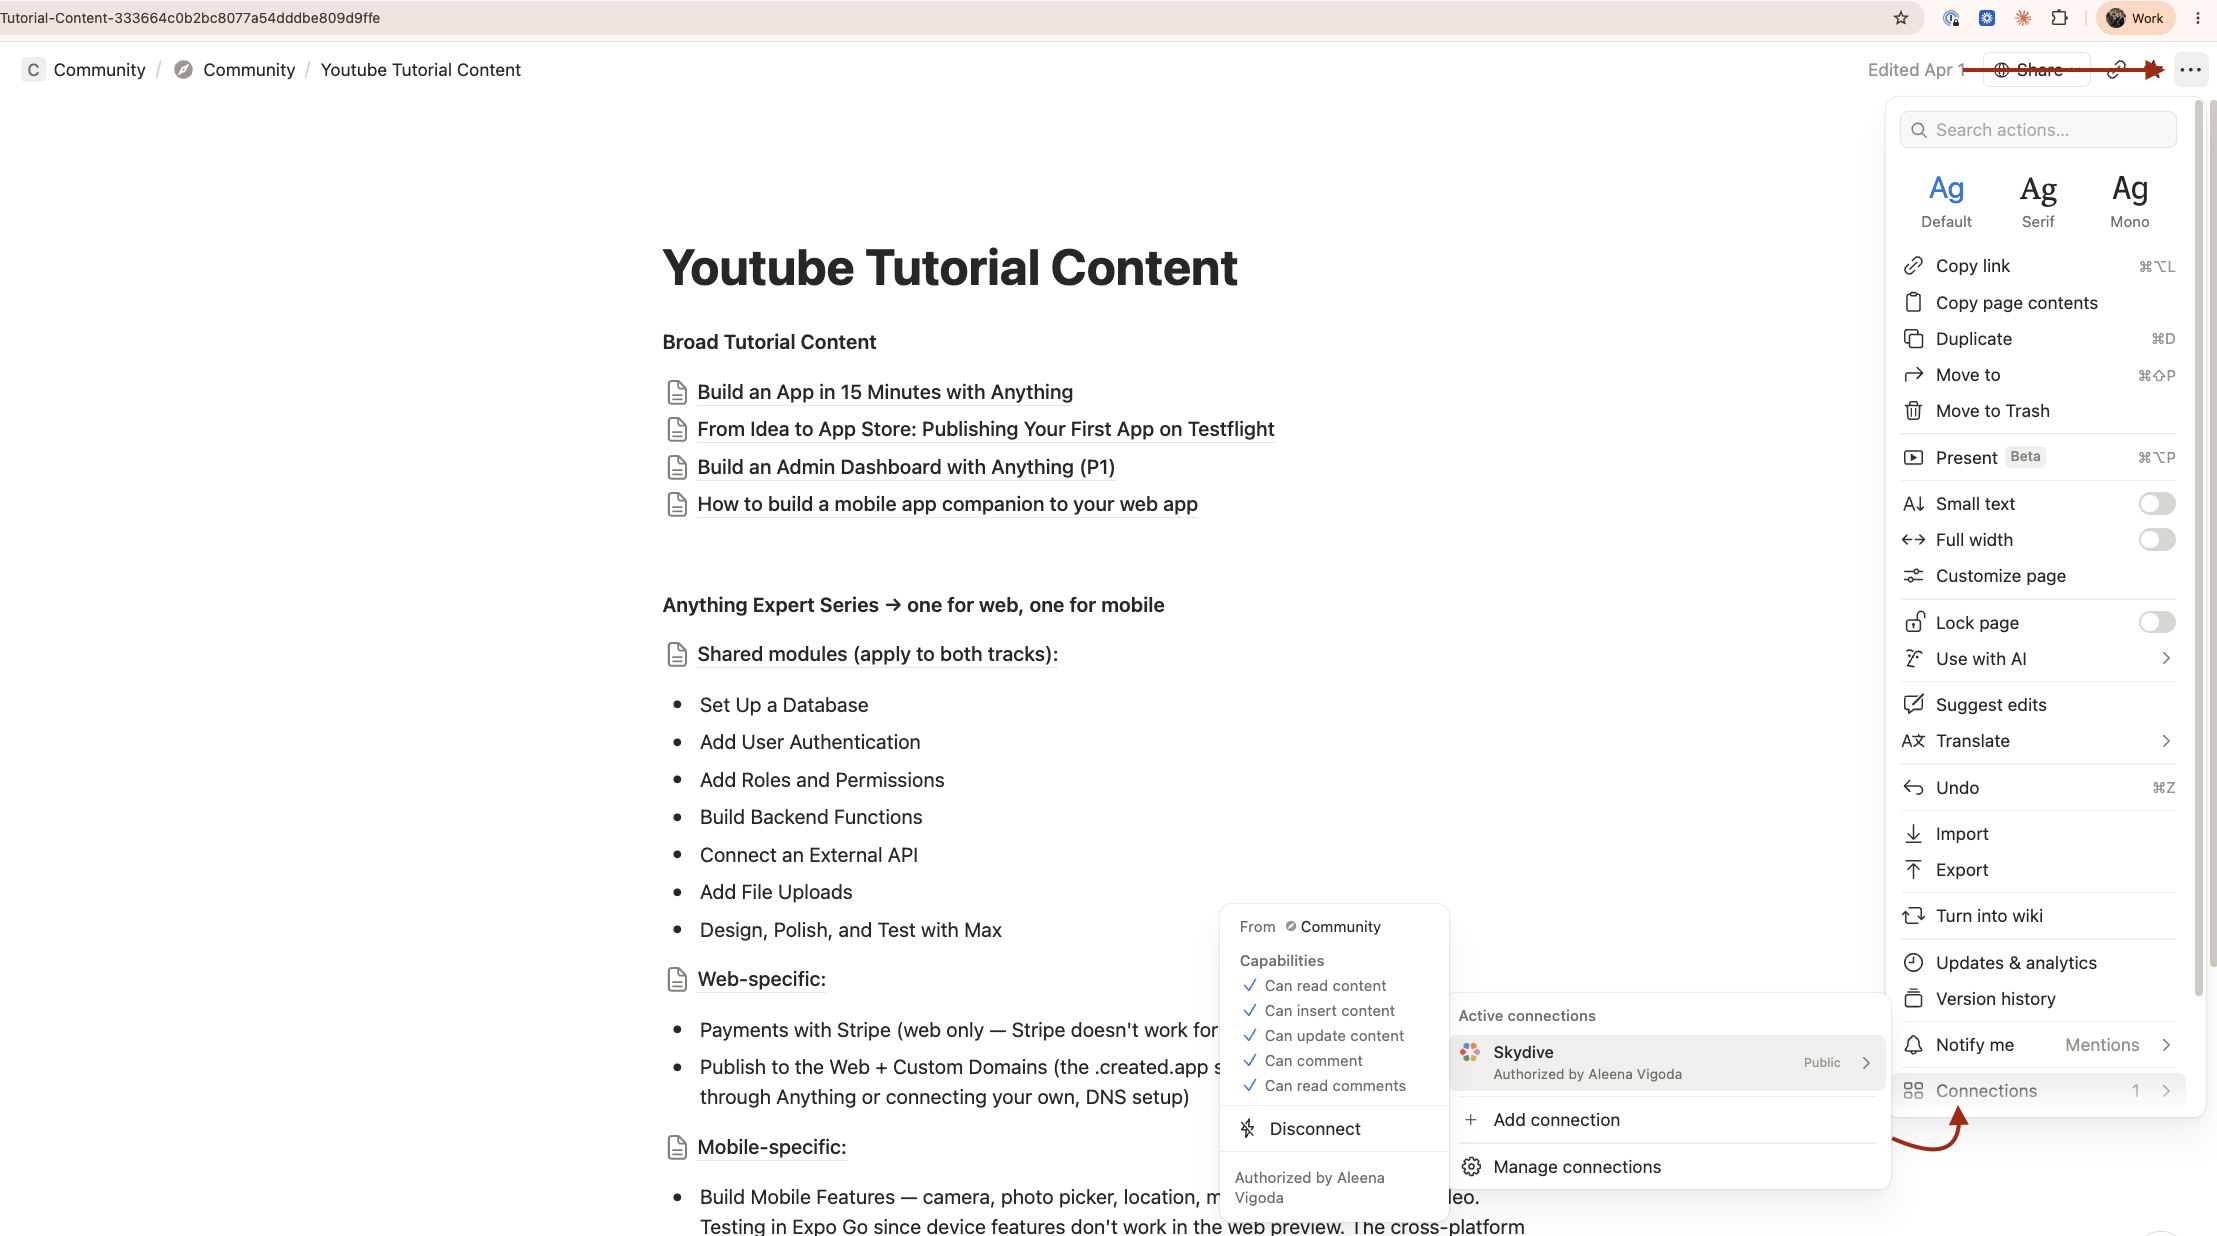
Task: Click the Skydive connection logo
Action: pos(1470,1052)
